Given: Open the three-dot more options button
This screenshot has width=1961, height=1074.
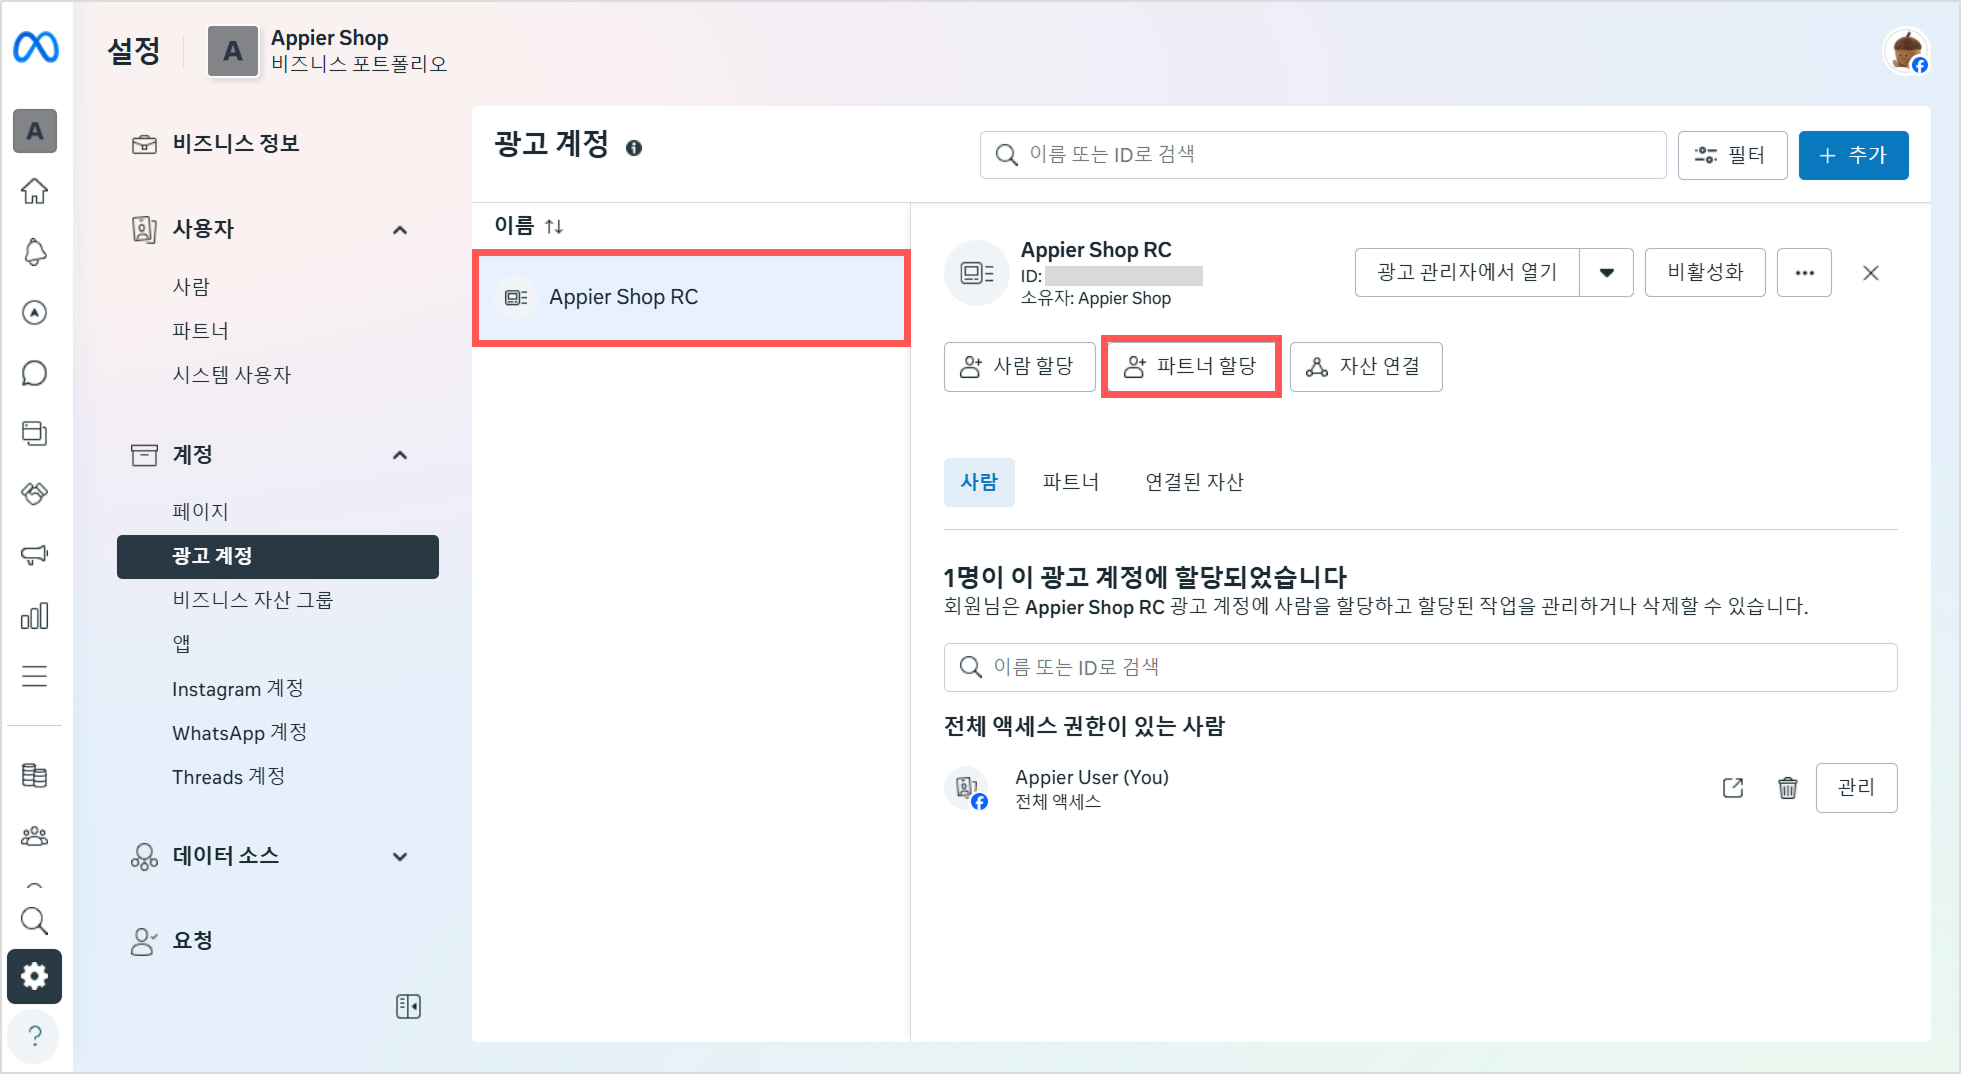Looking at the screenshot, I should [x=1804, y=273].
